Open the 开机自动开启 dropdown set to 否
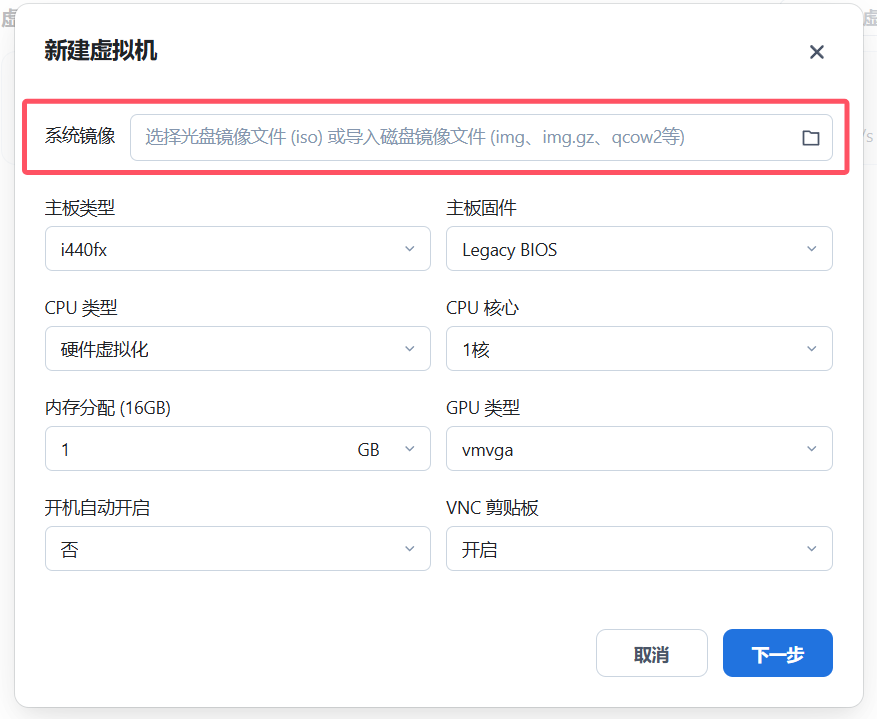 pyautogui.click(x=237, y=548)
